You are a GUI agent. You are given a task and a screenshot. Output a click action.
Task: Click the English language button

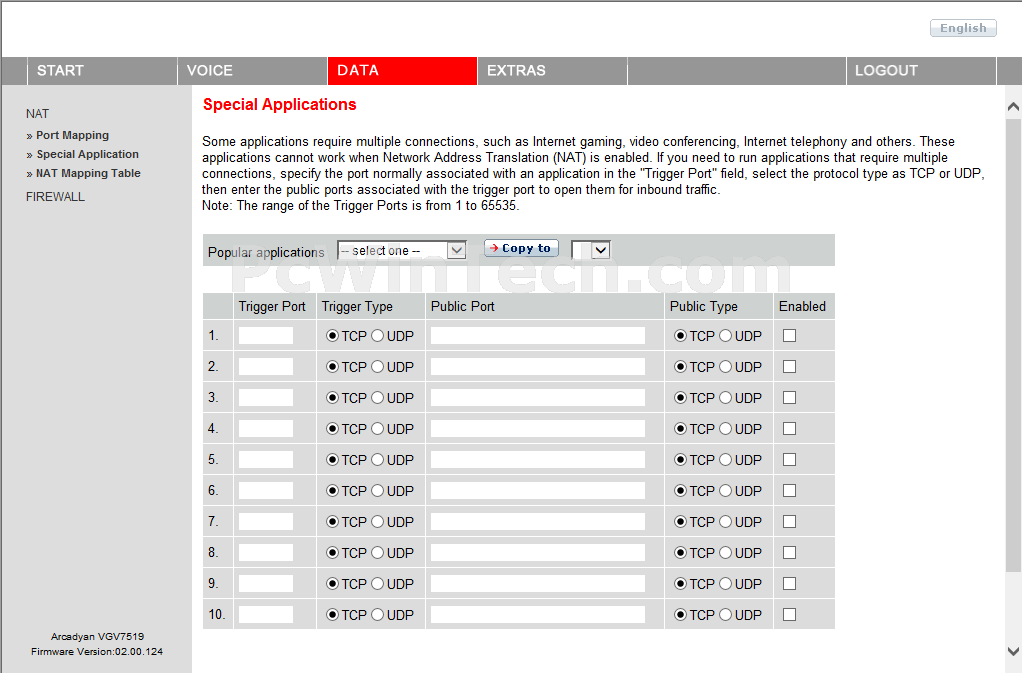click(963, 28)
